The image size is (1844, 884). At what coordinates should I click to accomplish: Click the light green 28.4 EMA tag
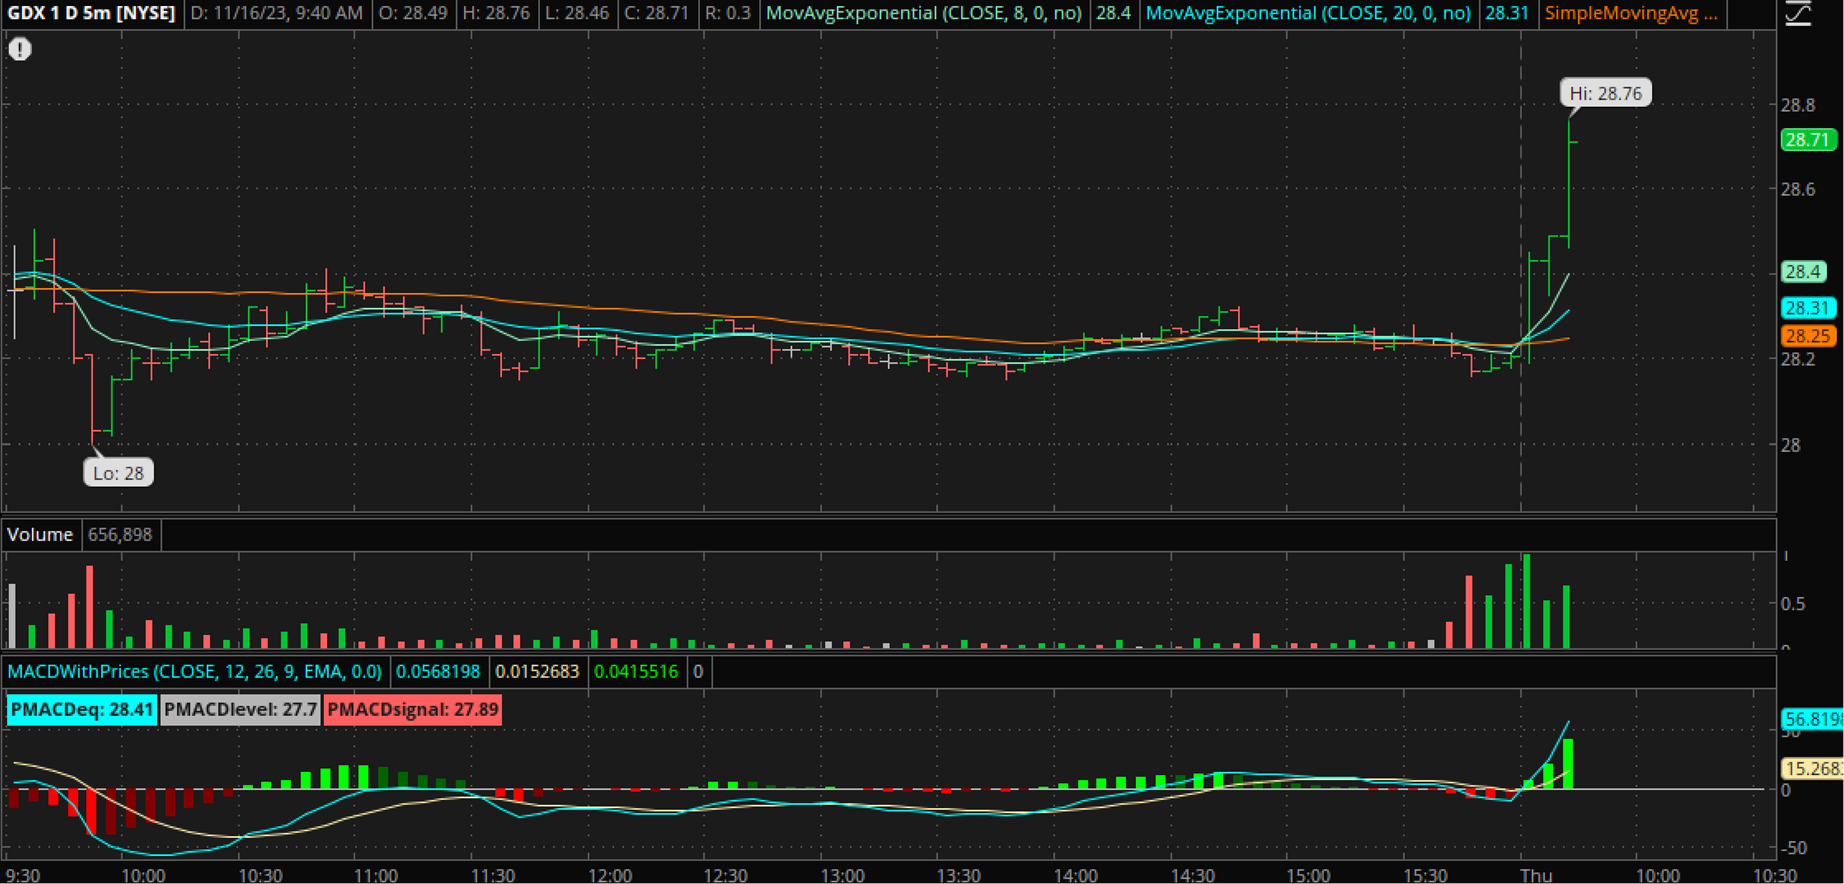(1803, 272)
